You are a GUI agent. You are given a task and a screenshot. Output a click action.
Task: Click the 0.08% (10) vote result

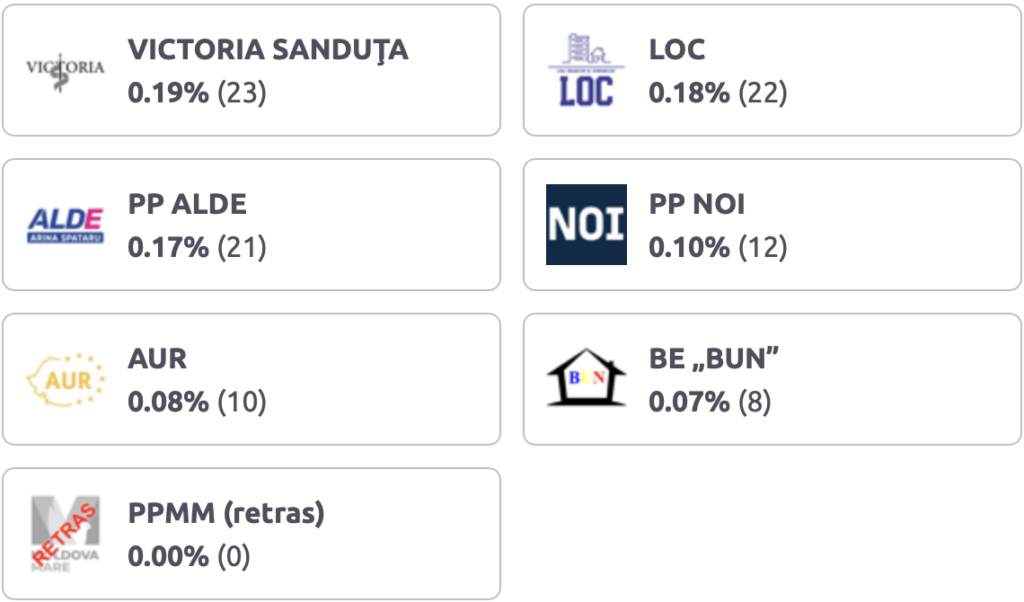(197, 402)
